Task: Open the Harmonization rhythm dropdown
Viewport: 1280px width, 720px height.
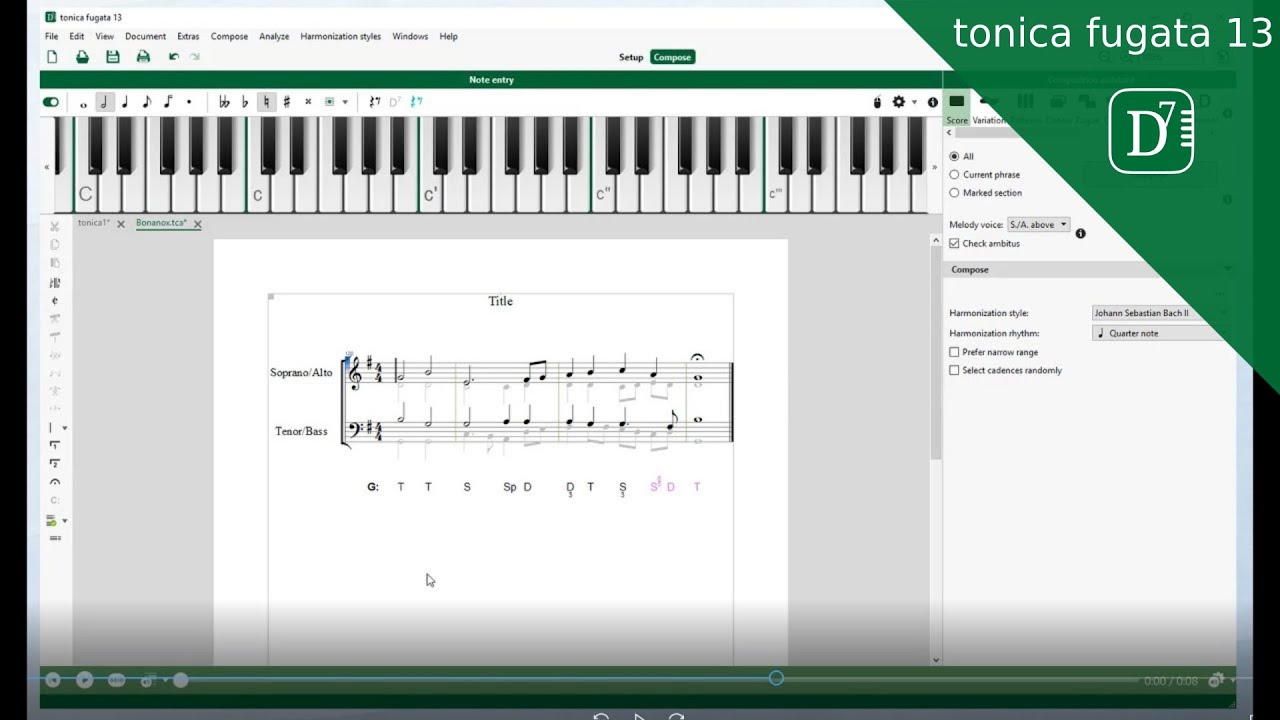Action: [1160, 333]
